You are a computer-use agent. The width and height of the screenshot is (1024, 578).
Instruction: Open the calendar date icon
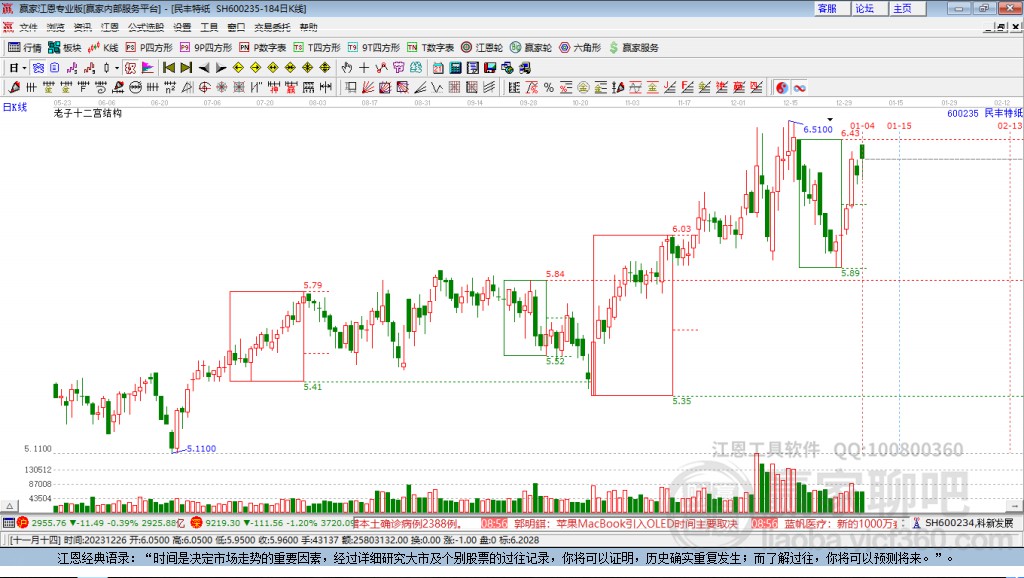pos(438,67)
